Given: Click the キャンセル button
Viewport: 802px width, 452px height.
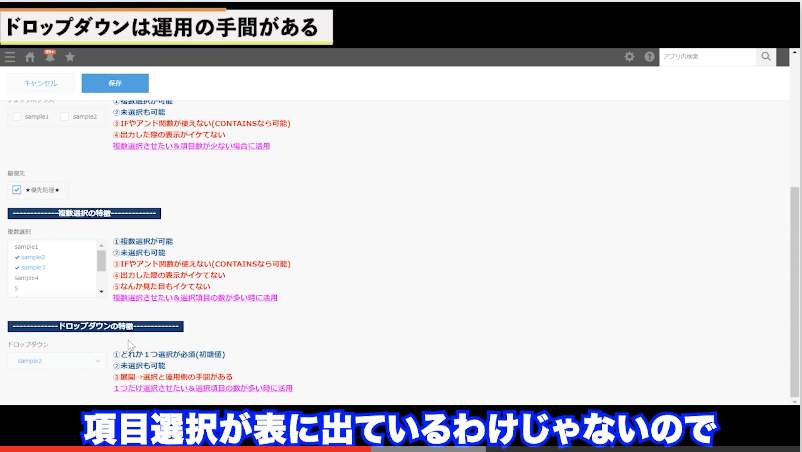Looking at the screenshot, I should tap(41, 83).
